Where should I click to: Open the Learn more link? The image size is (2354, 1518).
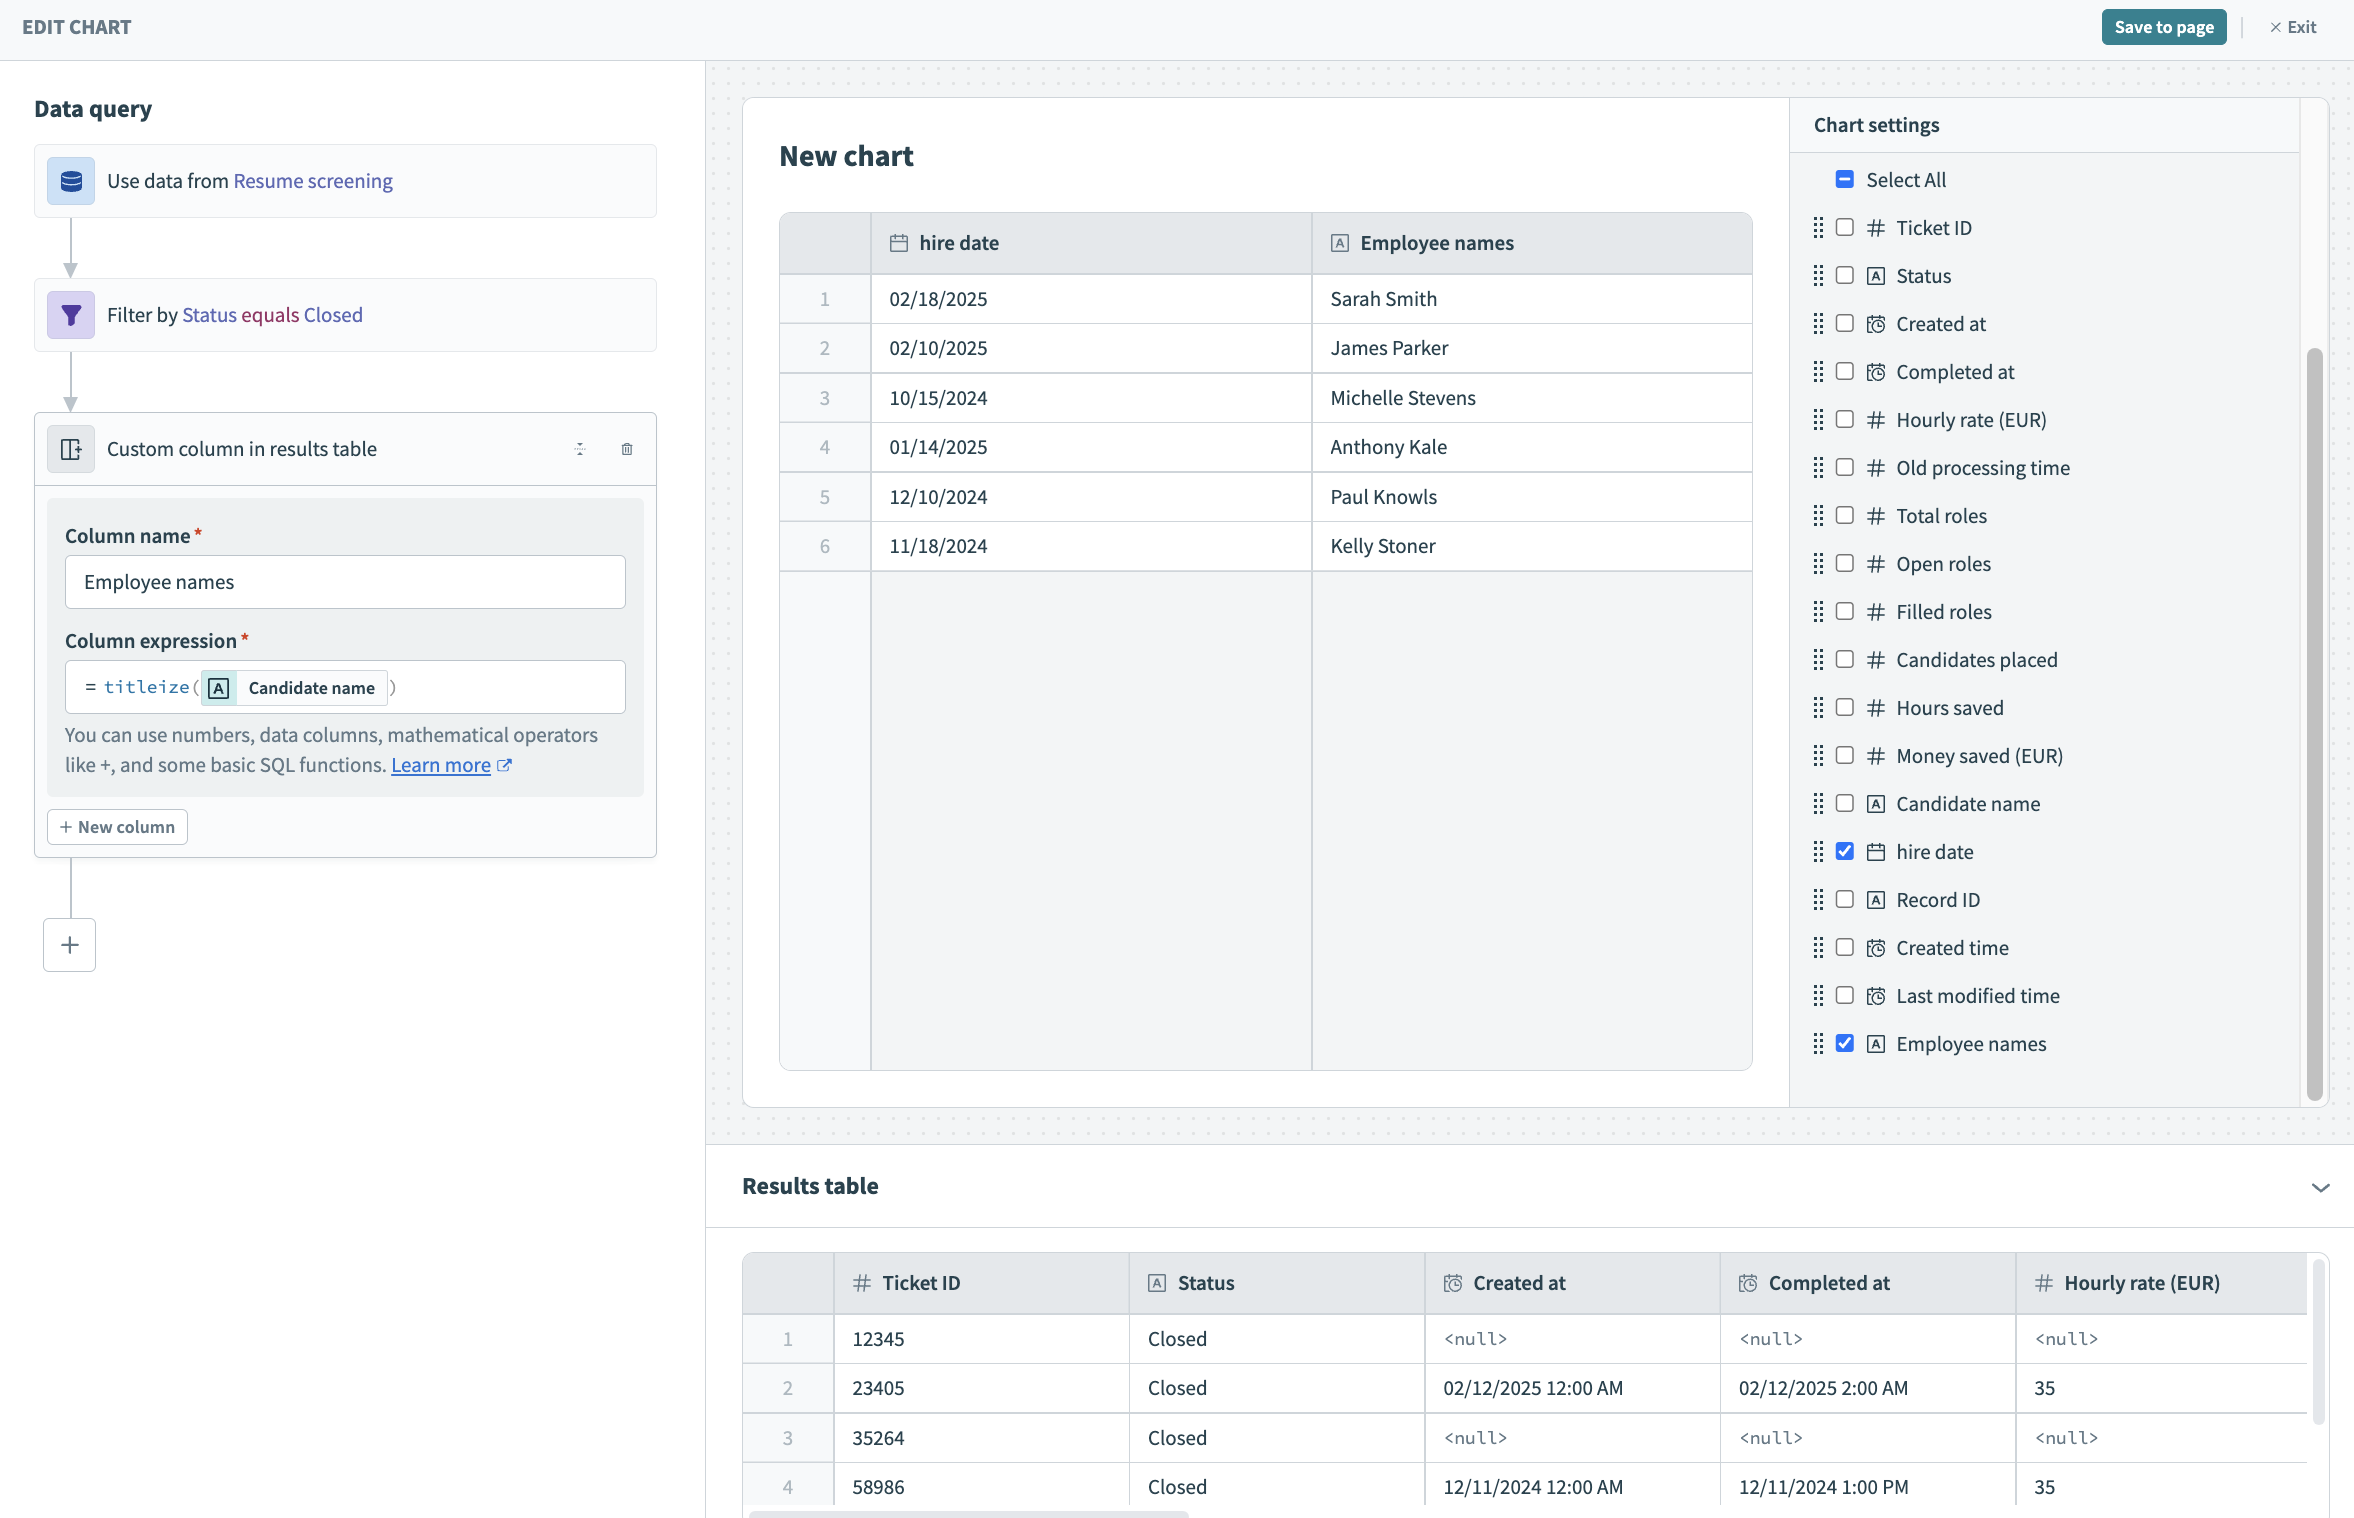440,765
